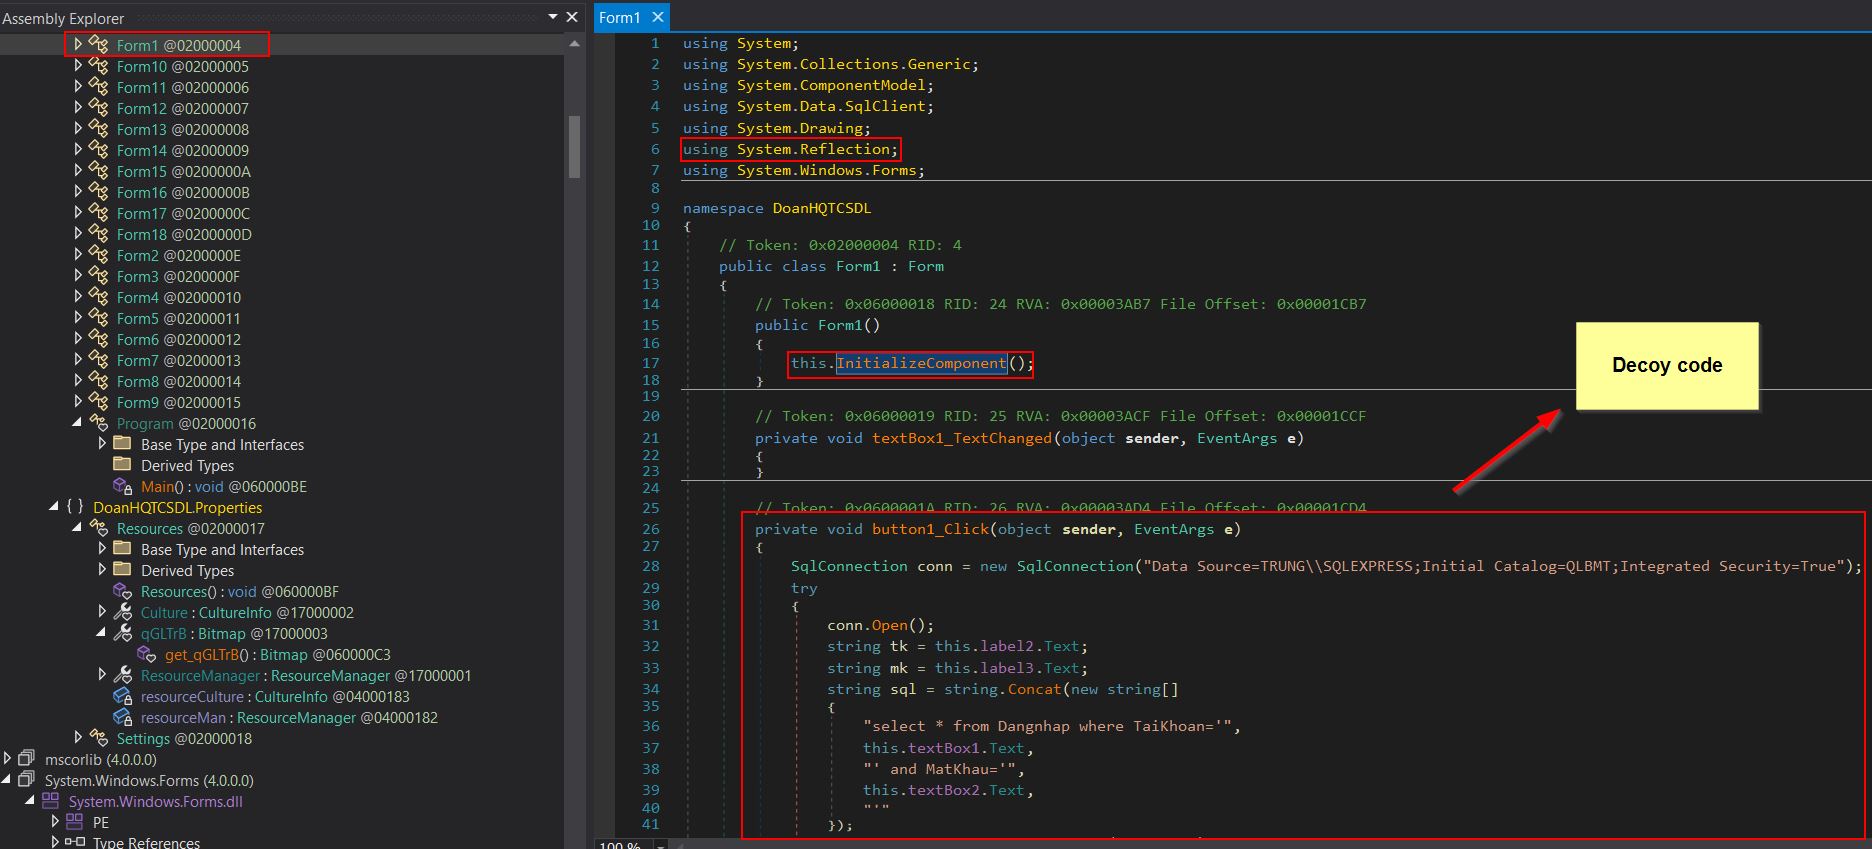Follow the InitializeComponent method reference
The height and width of the screenshot is (849, 1872).
pos(921,363)
